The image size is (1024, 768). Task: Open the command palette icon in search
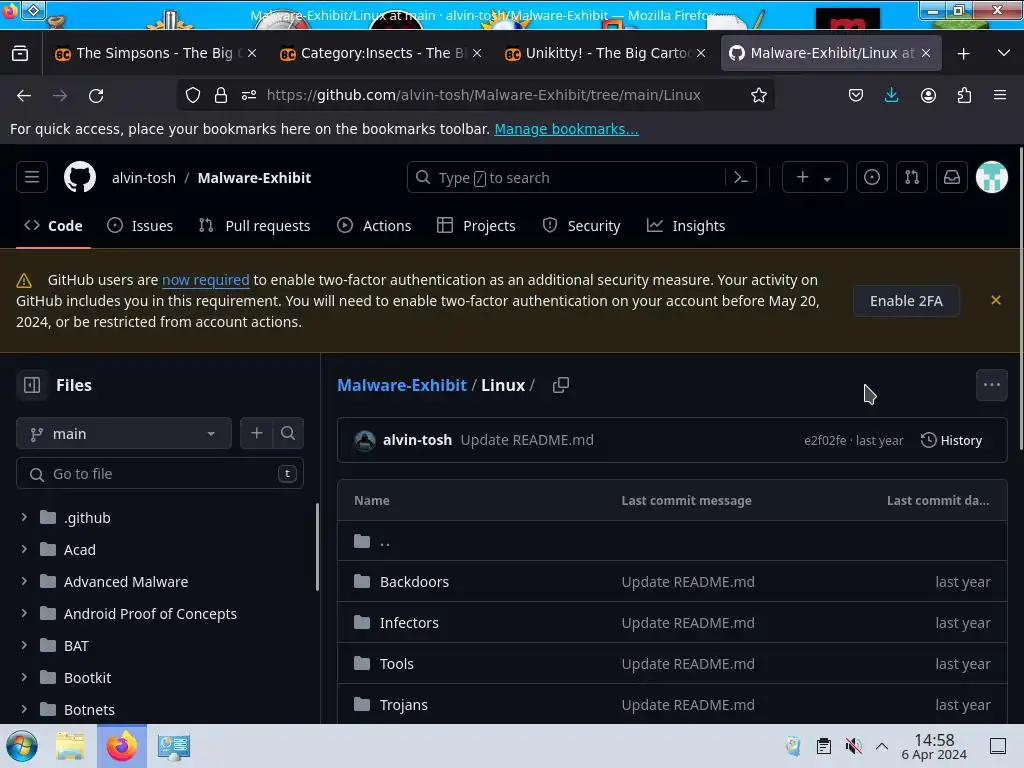(x=741, y=178)
